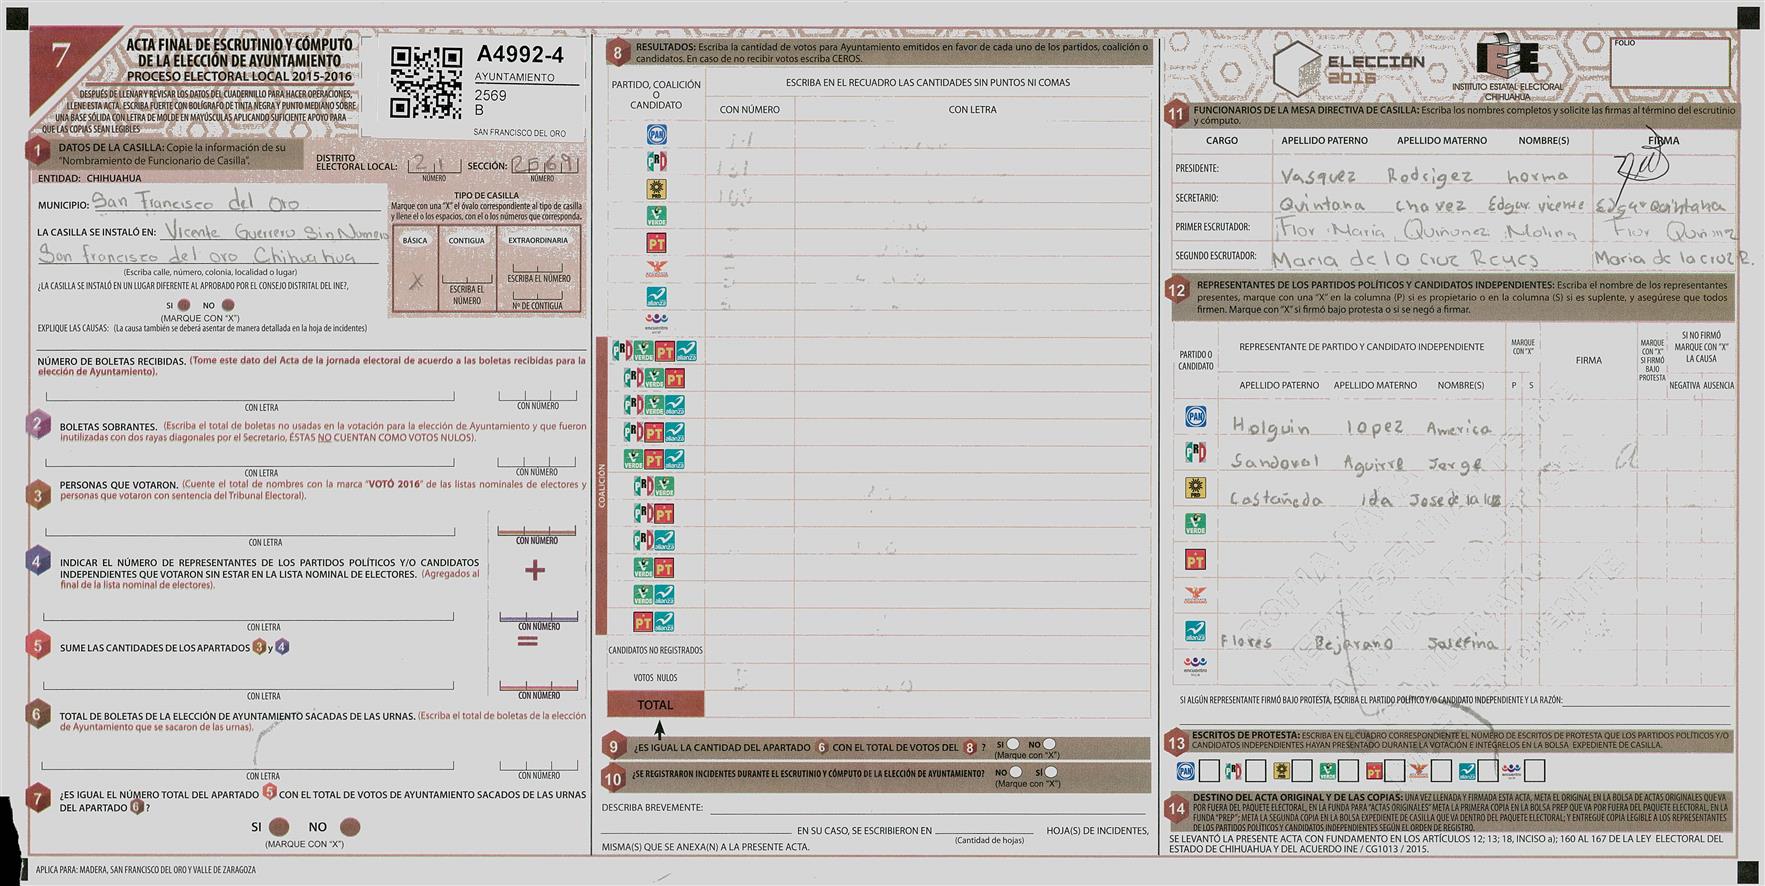Viewport: 1765px width, 886px height.
Task: Click the red TOTAL cell
Action: [655, 705]
